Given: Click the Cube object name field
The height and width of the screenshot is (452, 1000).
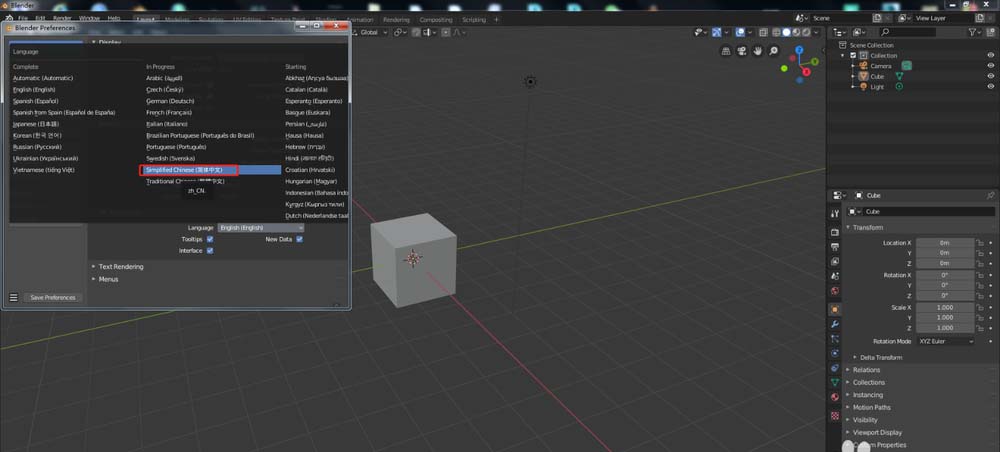Looking at the screenshot, I should pyautogui.click(x=929, y=212).
